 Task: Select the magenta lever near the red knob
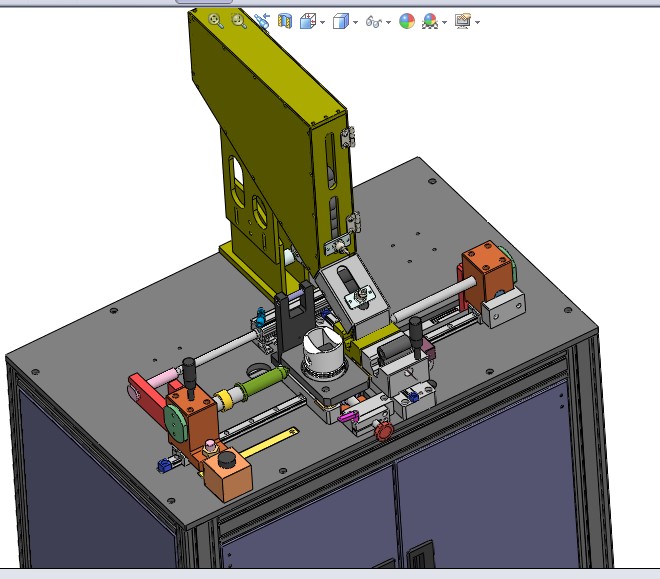349,417
